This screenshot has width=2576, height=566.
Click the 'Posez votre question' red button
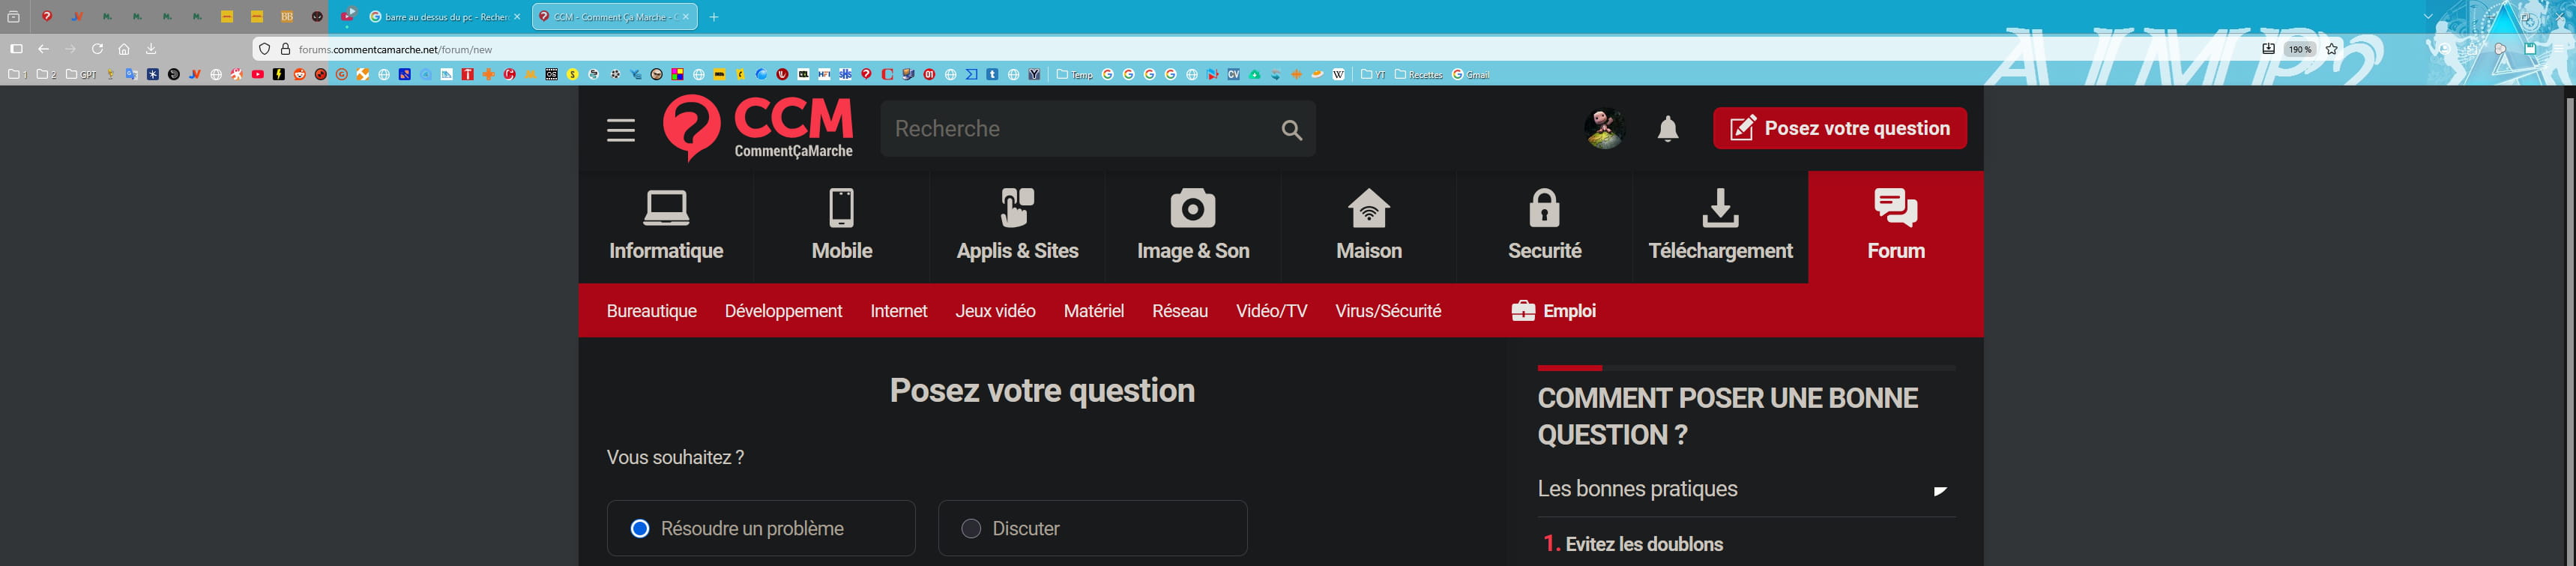pyautogui.click(x=1839, y=128)
